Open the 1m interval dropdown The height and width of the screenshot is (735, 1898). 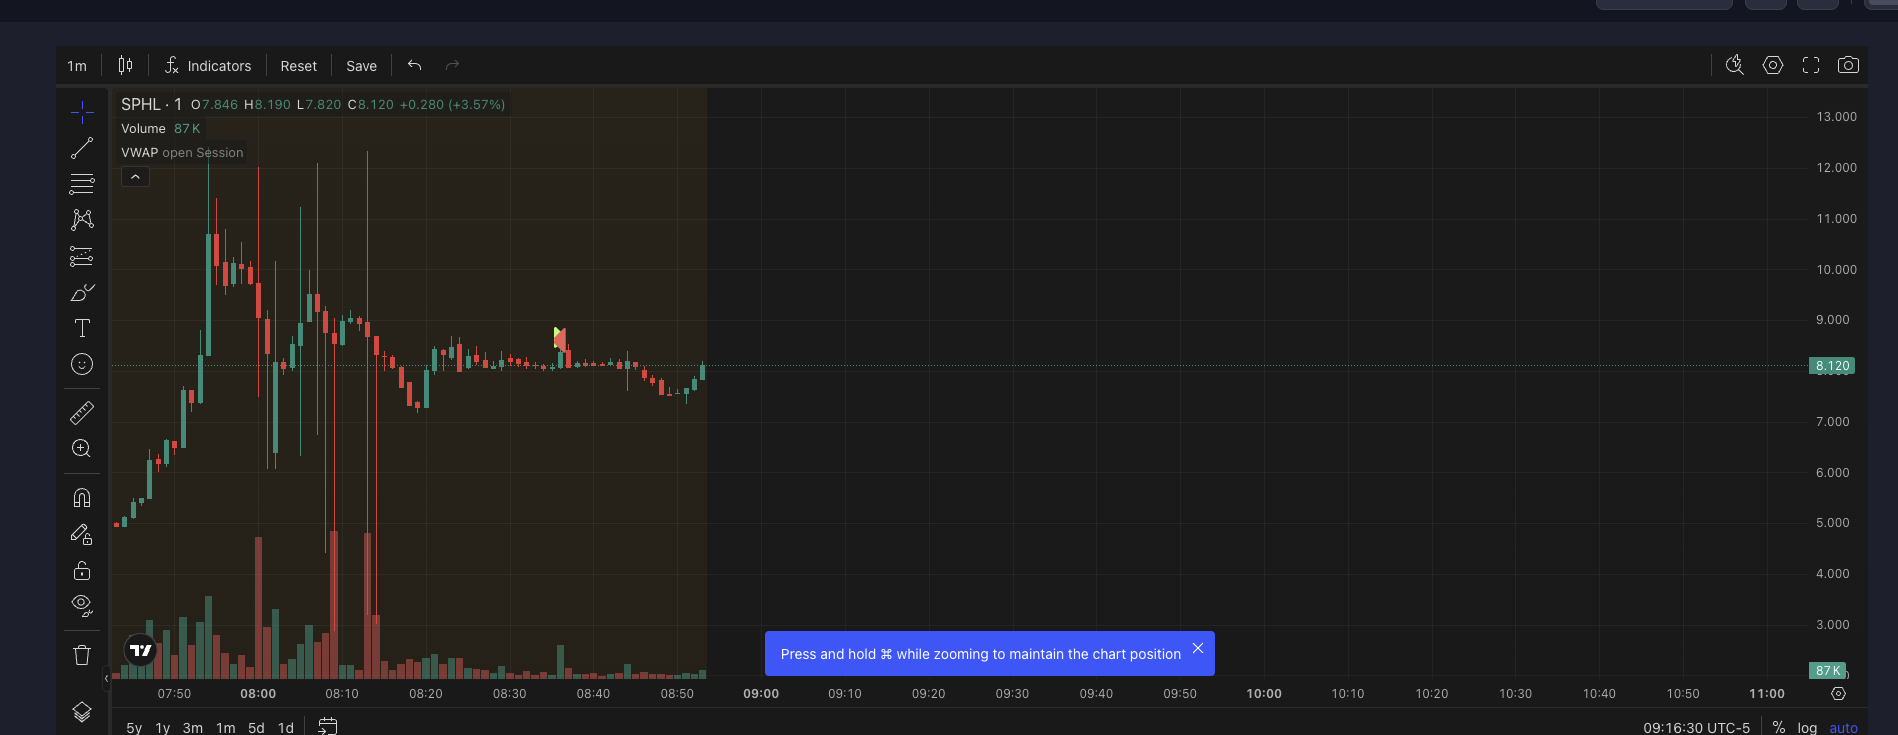coord(77,66)
